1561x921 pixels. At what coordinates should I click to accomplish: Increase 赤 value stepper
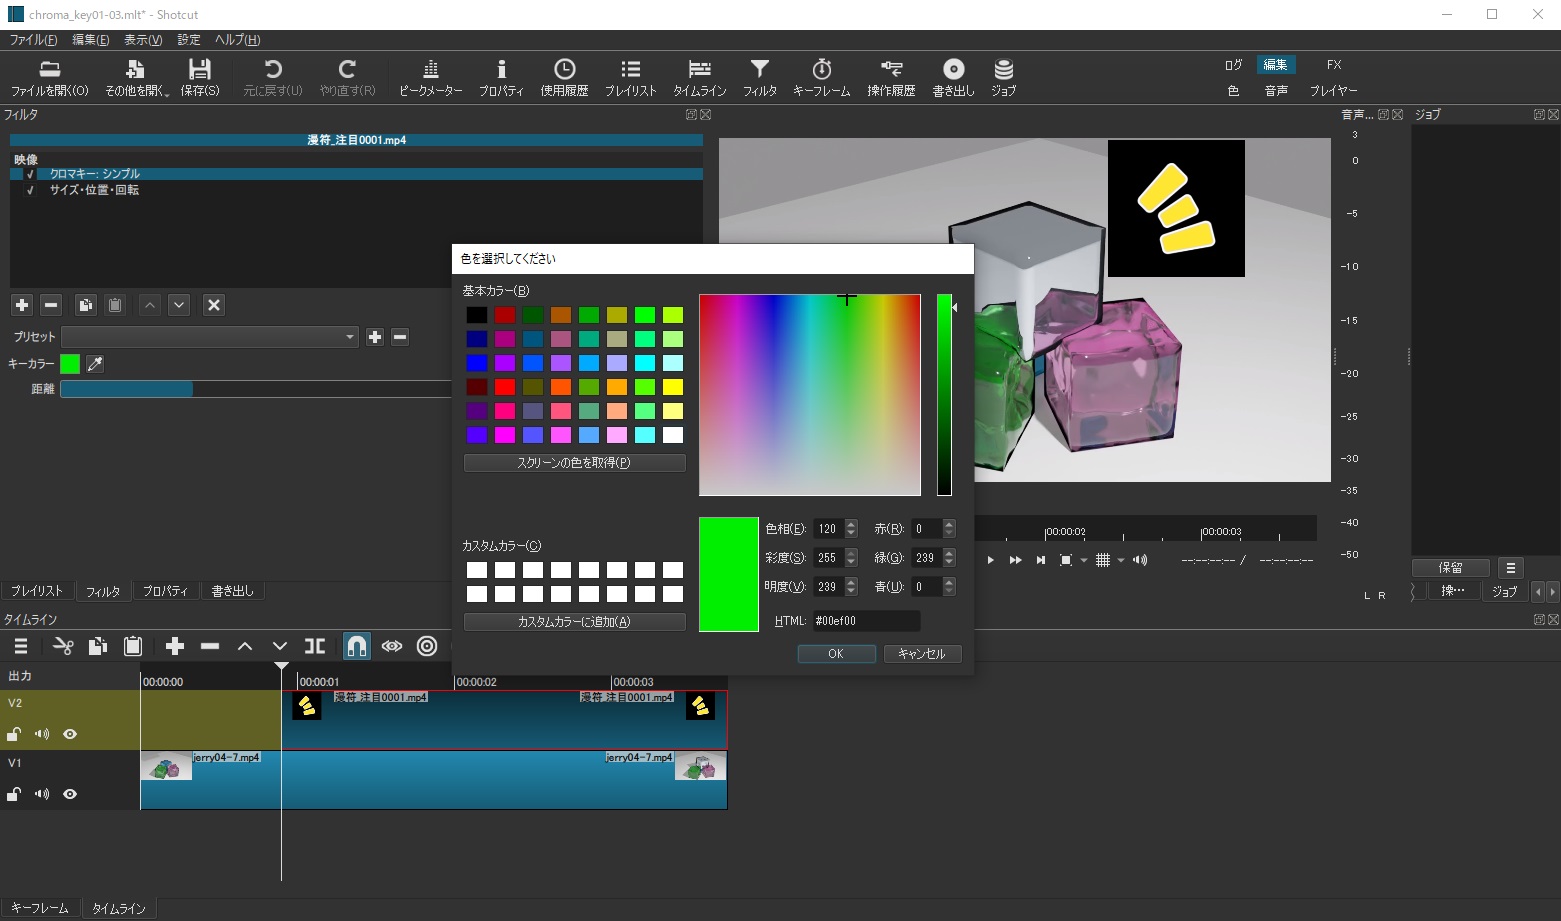point(949,524)
